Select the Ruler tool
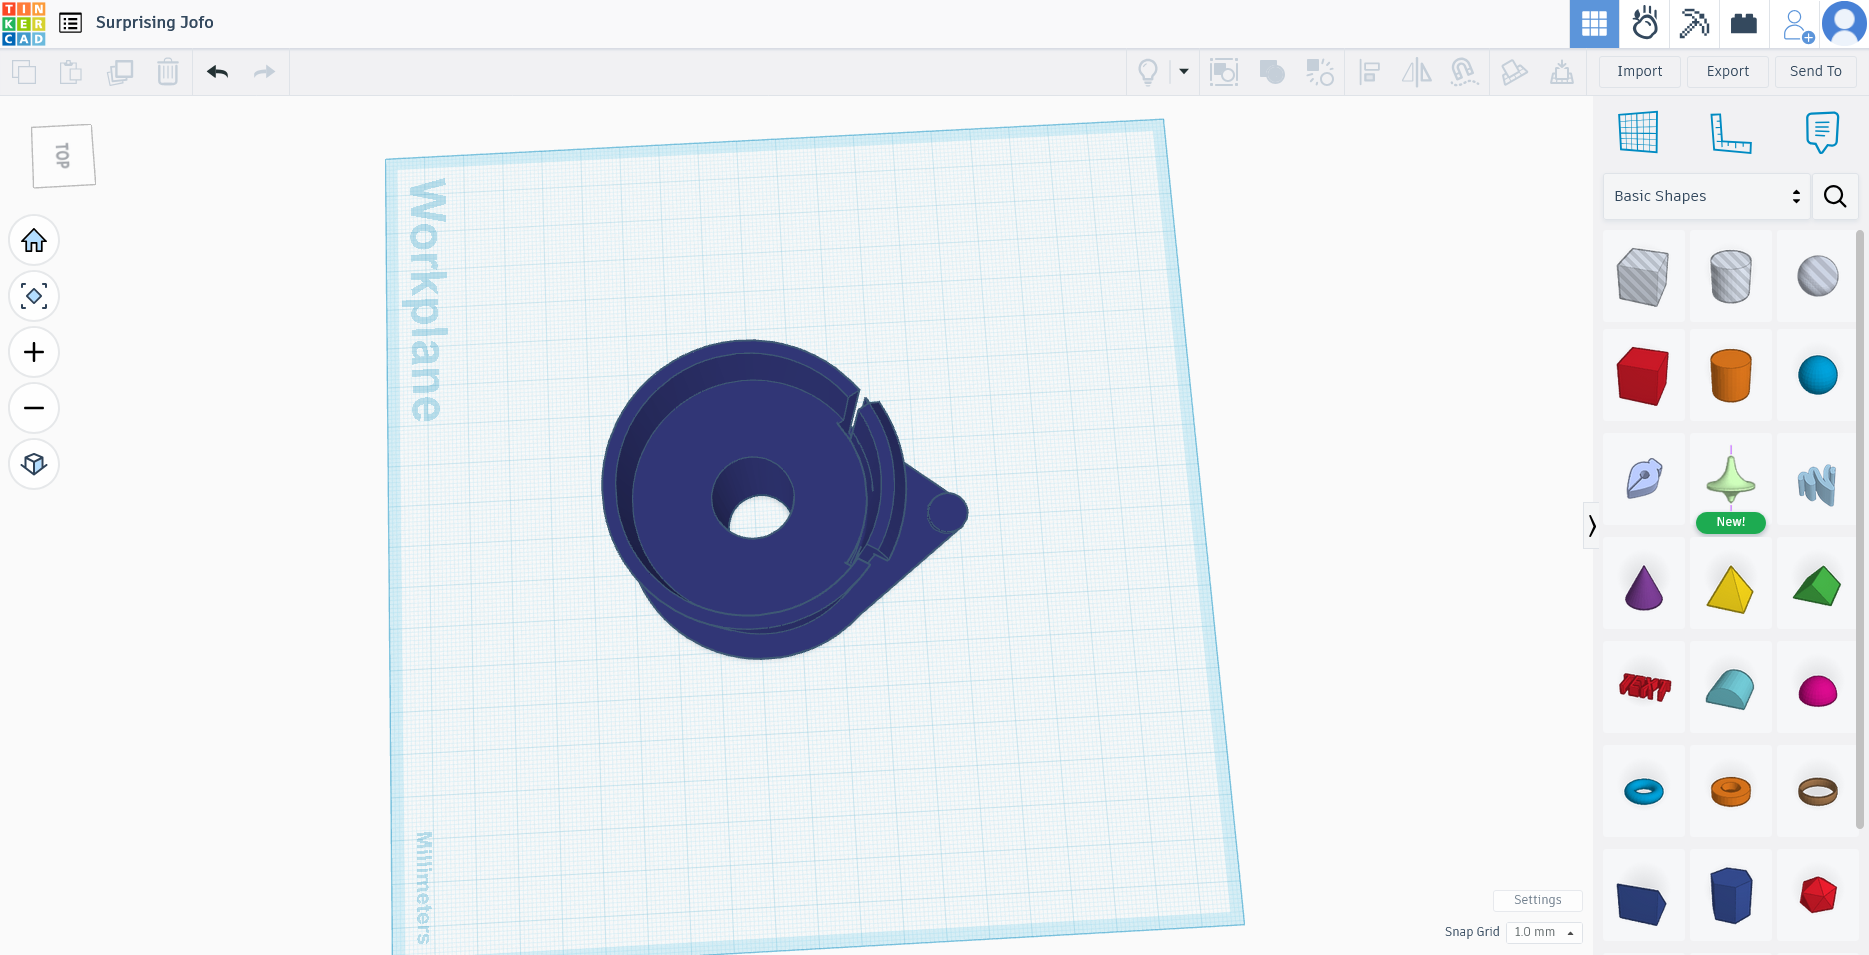 (x=1730, y=132)
